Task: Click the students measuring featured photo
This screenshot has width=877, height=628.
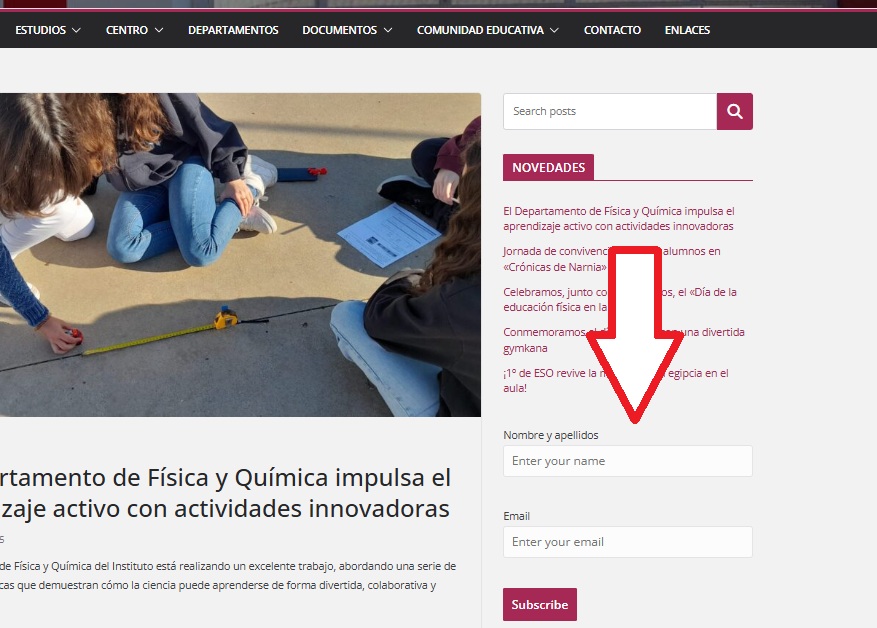Action: tap(241, 255)
